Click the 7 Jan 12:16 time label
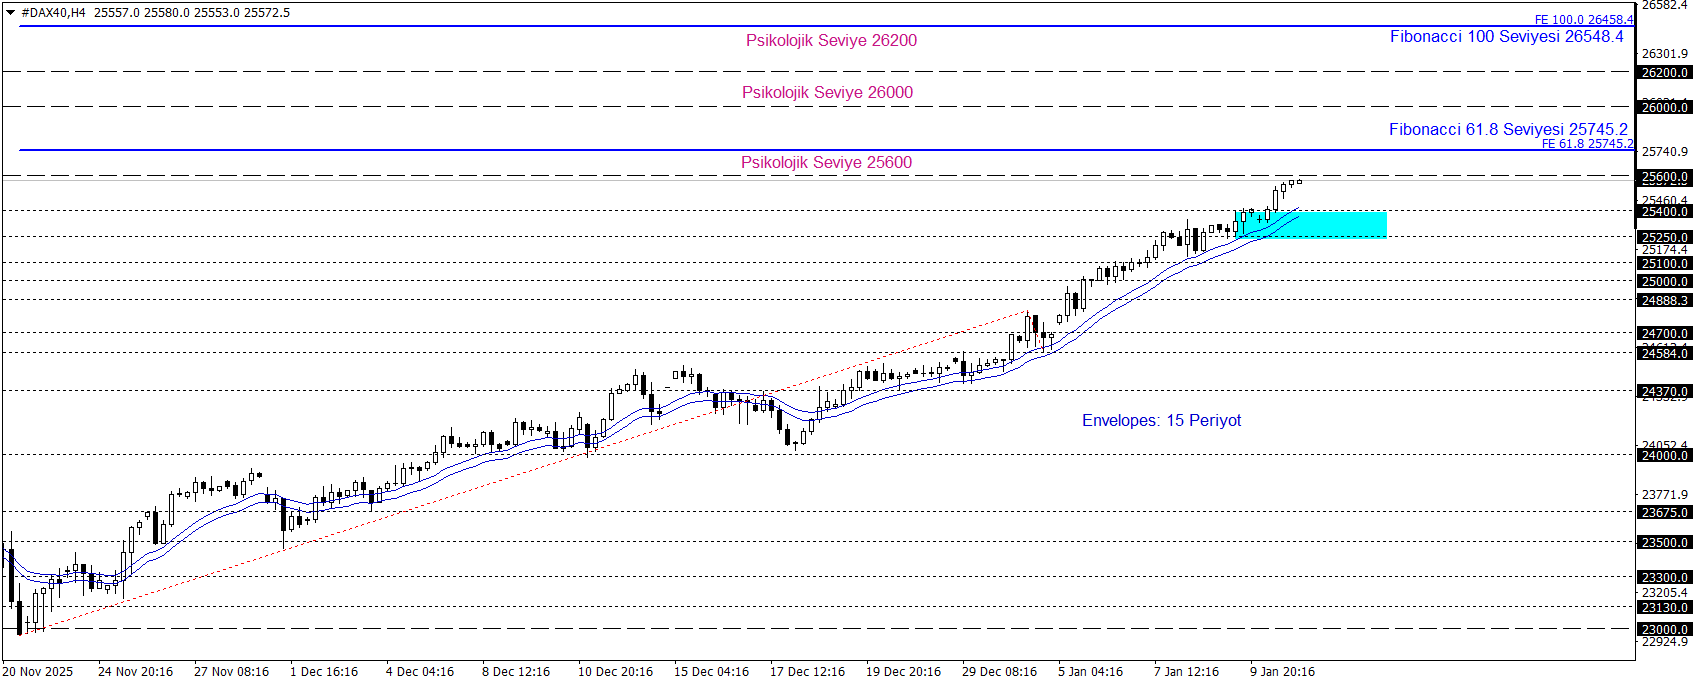This screenshot has width=1699, height=684. (1186, 672)
